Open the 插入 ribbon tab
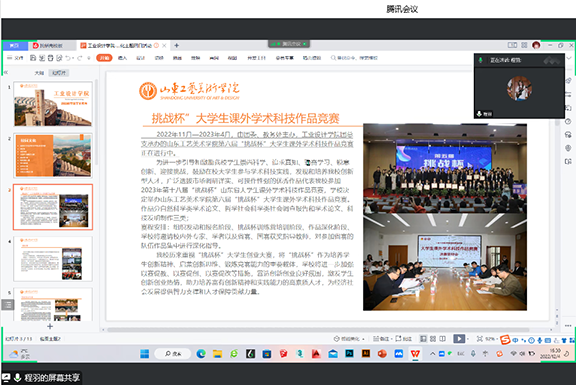The height and width of the screenshot is (385, 576). (x=122, y=58)
